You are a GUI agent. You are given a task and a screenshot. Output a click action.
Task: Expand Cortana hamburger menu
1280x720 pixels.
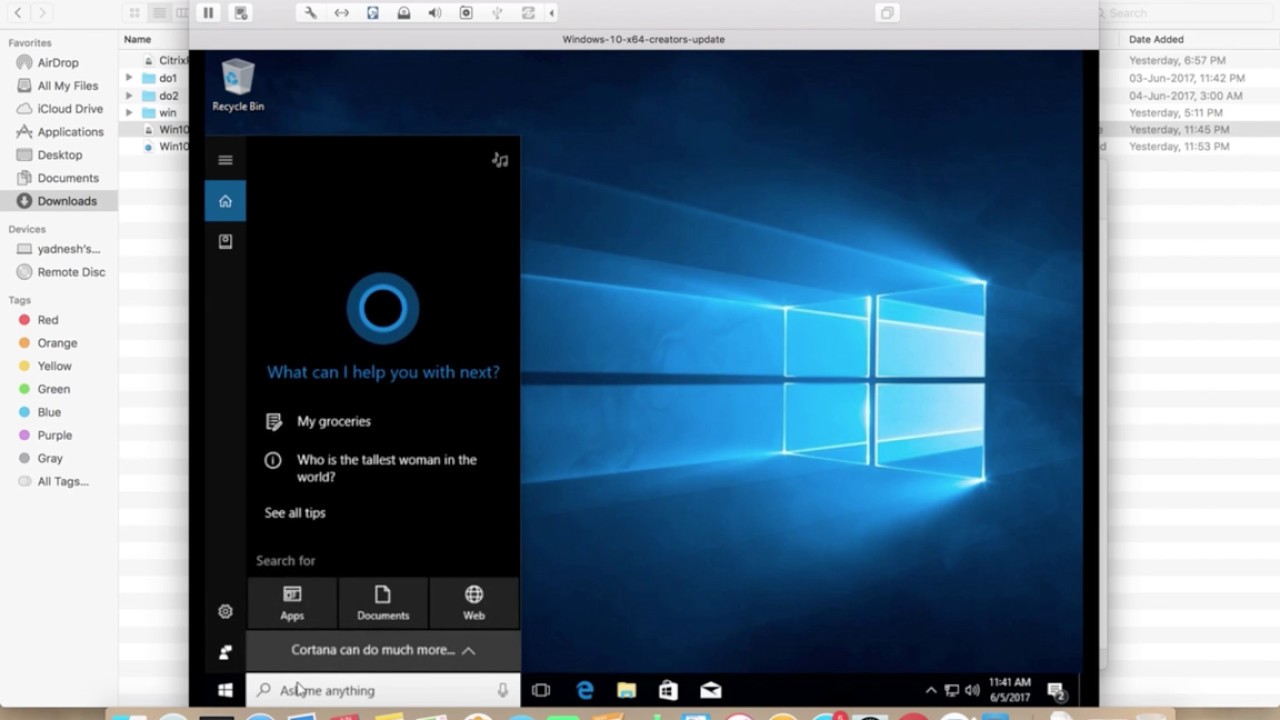coord(225,160)
